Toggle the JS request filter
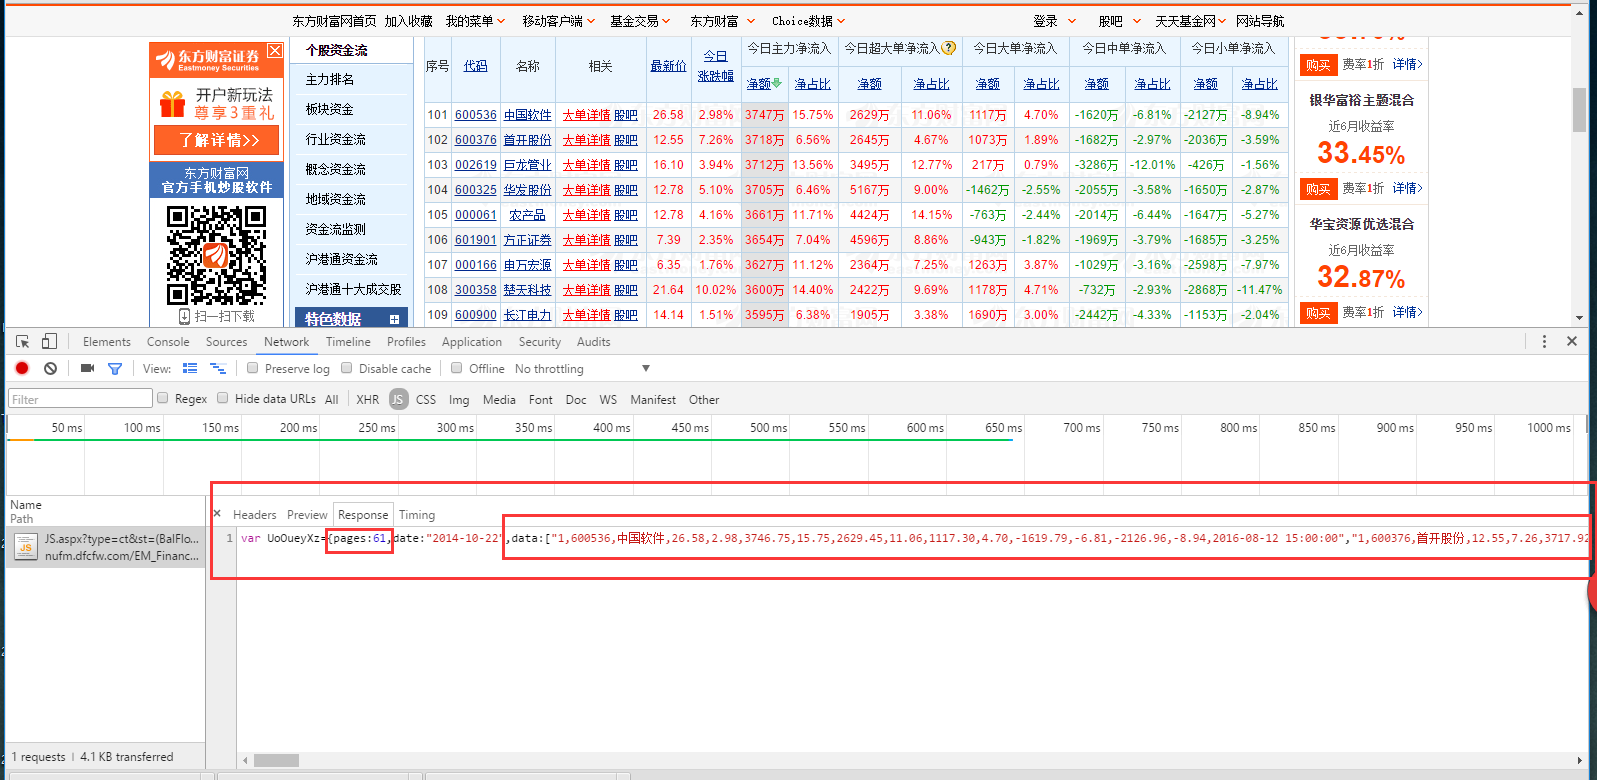The image size is (1597, 780). click(397, 399)
